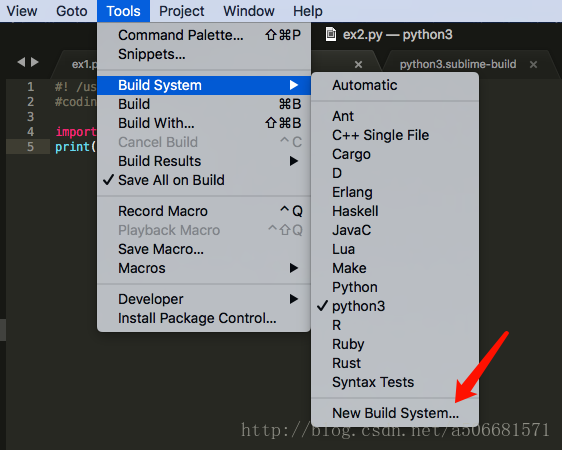The image size is (562, 450).
Task: Switch to python3.sublime-build tab
Action: click(458, 64)
